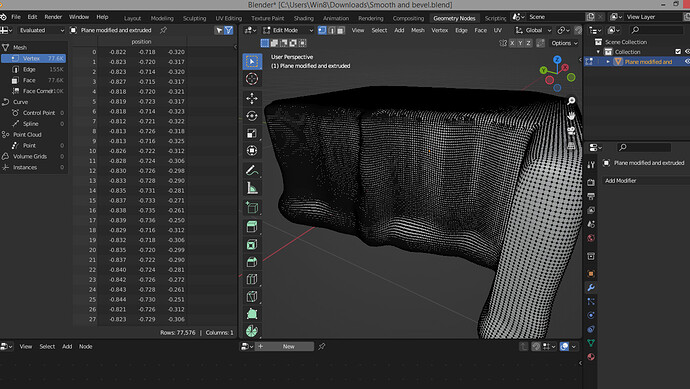Image resolution: width=690 pixels, height=389 pixels.
Task: Select the Instances domain row
Action: pyautogui.click(x=33, y=168)
